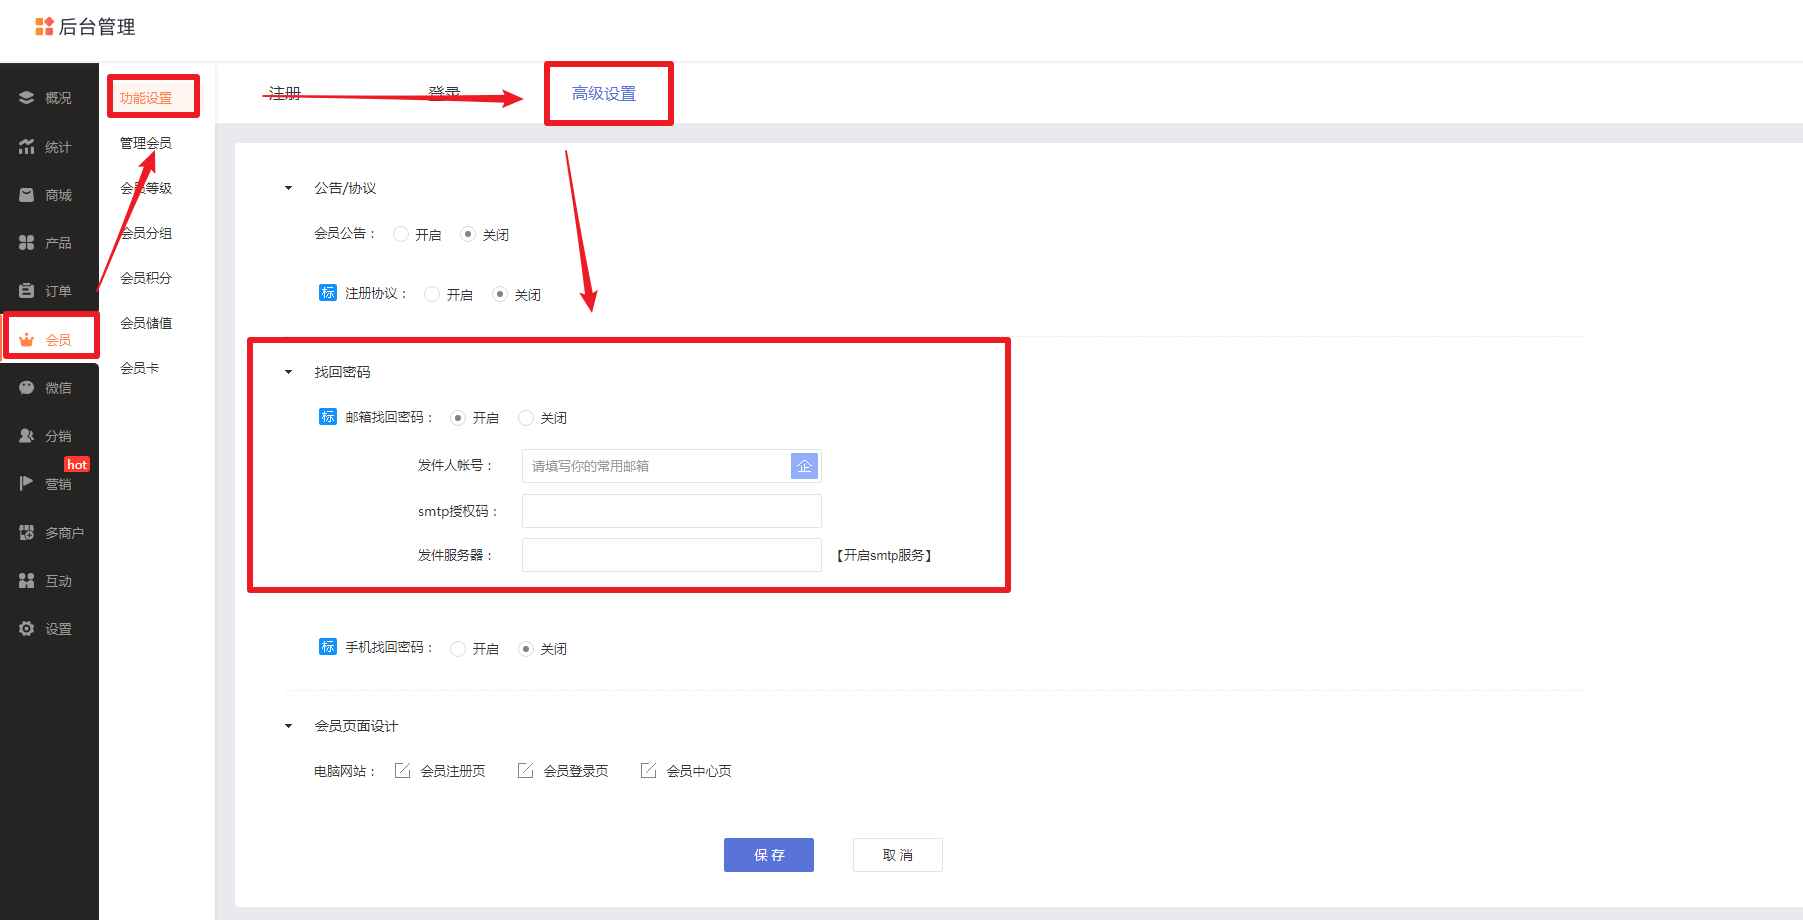1803x920 pixels.
Task: Switch to the 注册 tab
Action: (285, 93)
